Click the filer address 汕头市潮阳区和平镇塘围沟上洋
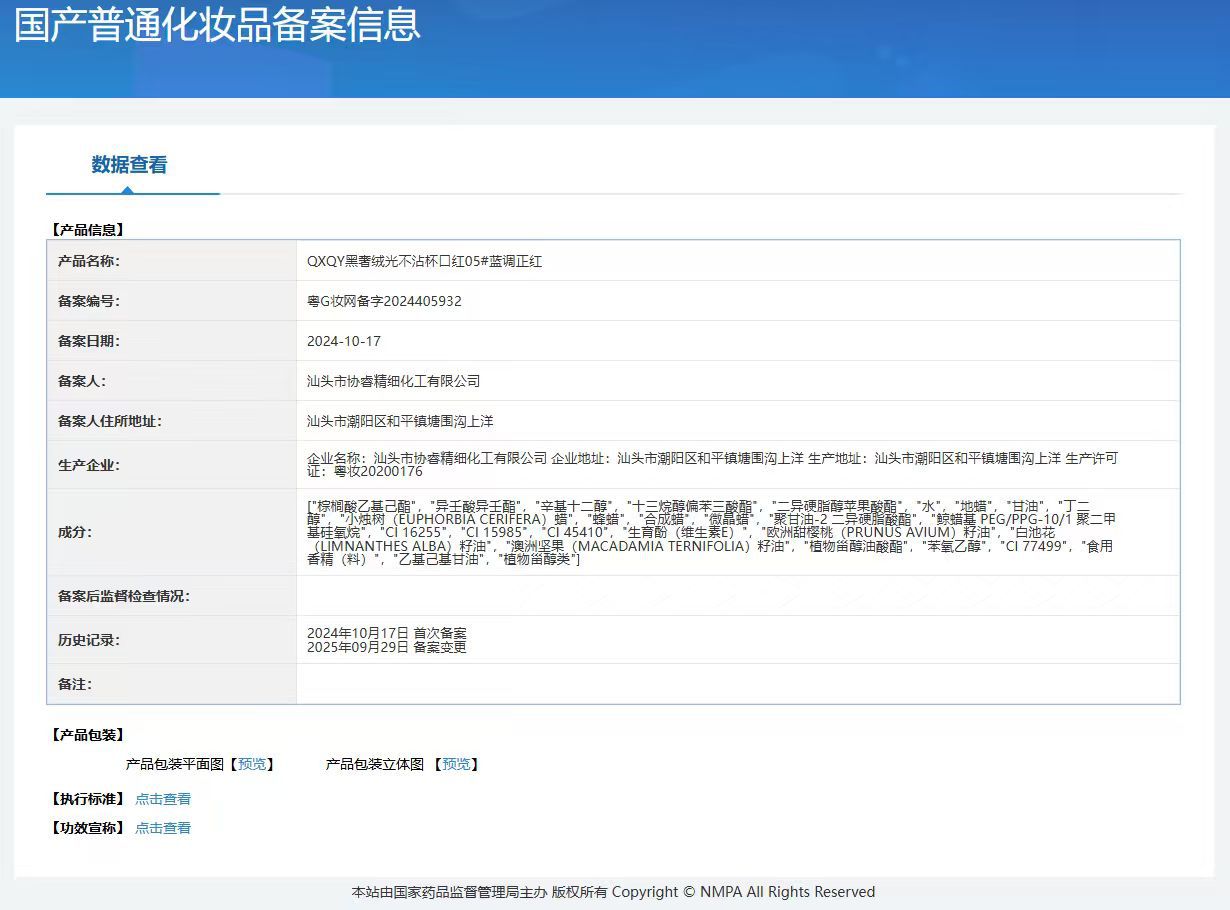Image resolution: width=1230 pixels, height=910 pixels. pos(400,421)
